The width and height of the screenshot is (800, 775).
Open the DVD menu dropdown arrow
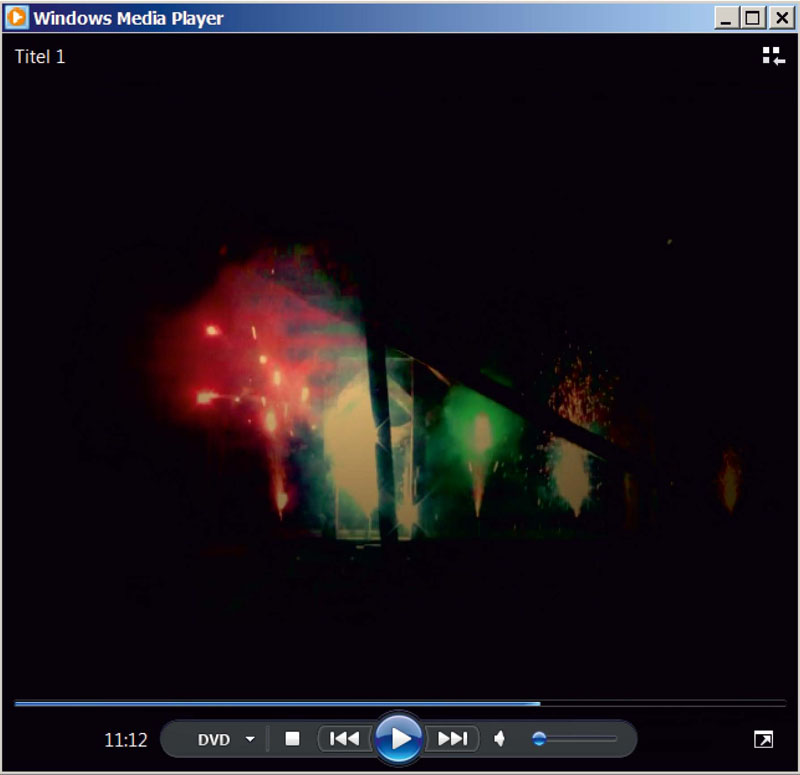(250, 739)
